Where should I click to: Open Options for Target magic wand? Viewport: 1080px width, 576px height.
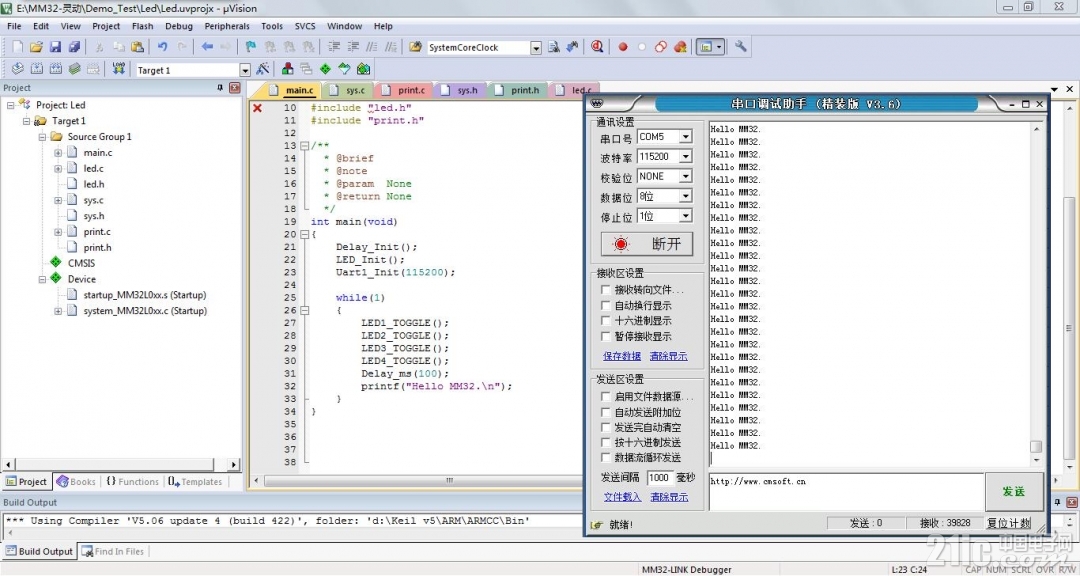point(263,69)
